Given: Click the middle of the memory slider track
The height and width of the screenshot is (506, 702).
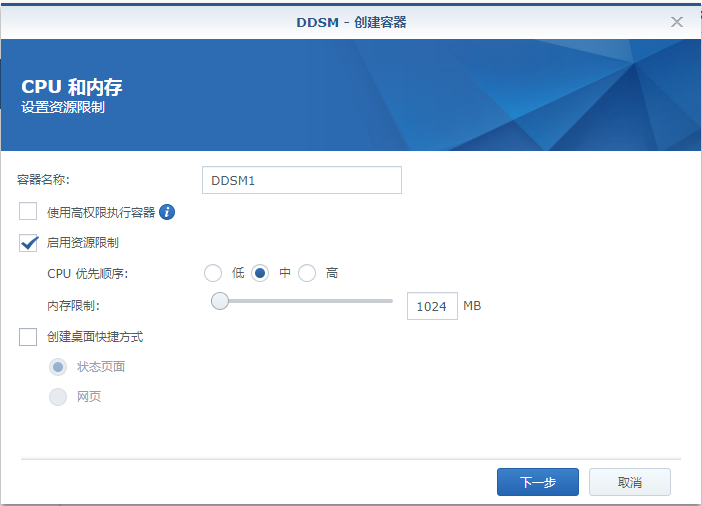Looking at the screenshot, I should click(x=305, y=301).
